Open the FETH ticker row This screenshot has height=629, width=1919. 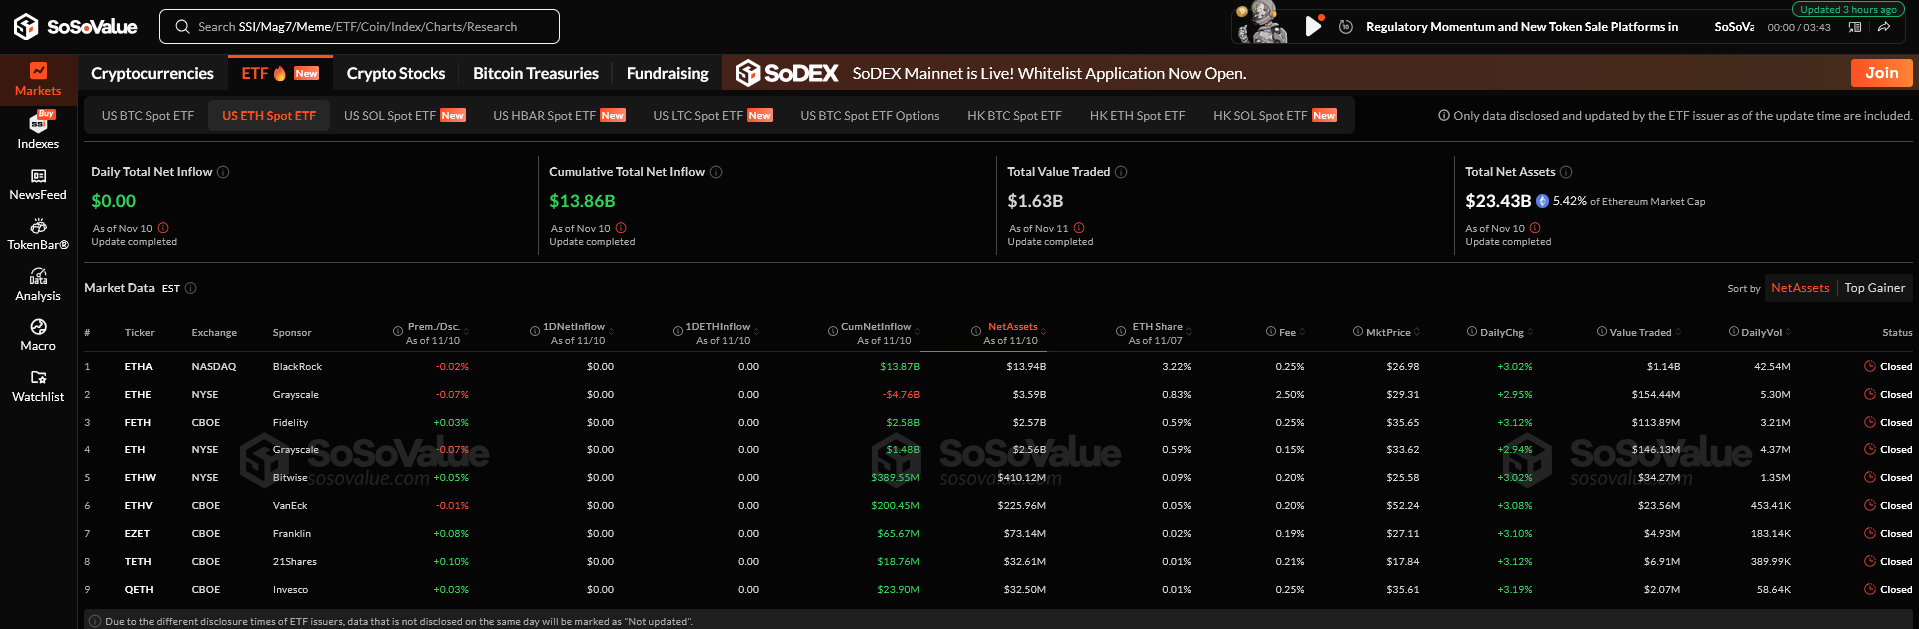click(997, 423)
